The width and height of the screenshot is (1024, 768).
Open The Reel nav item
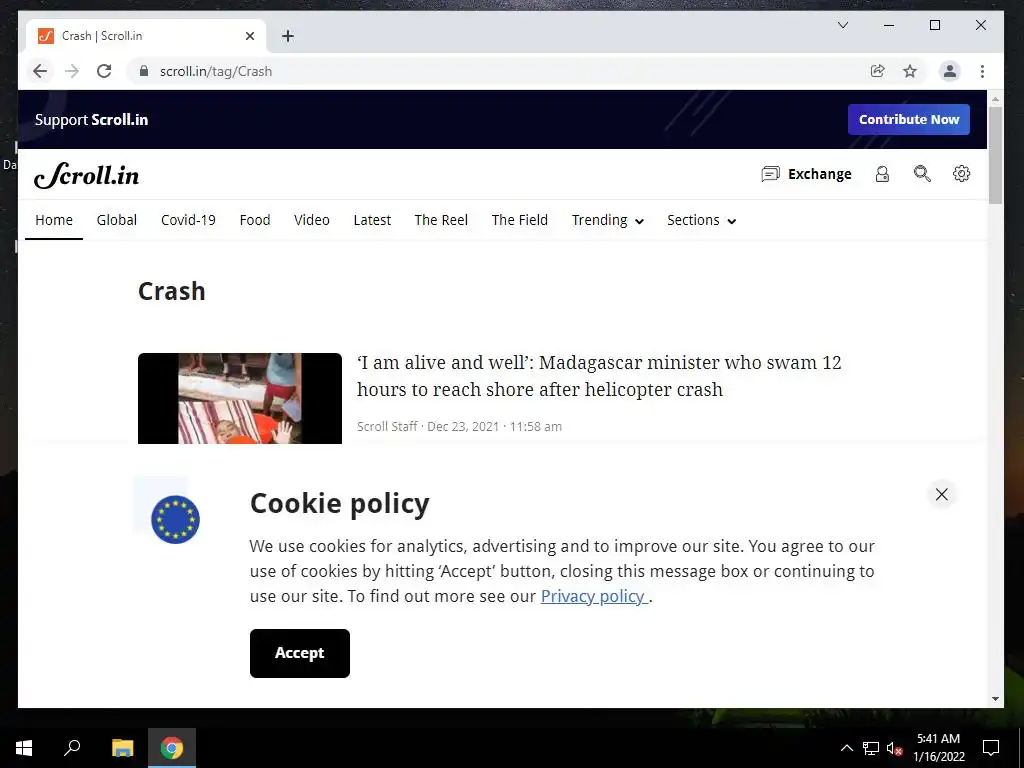pyautogui.click(x=441, y=220)
